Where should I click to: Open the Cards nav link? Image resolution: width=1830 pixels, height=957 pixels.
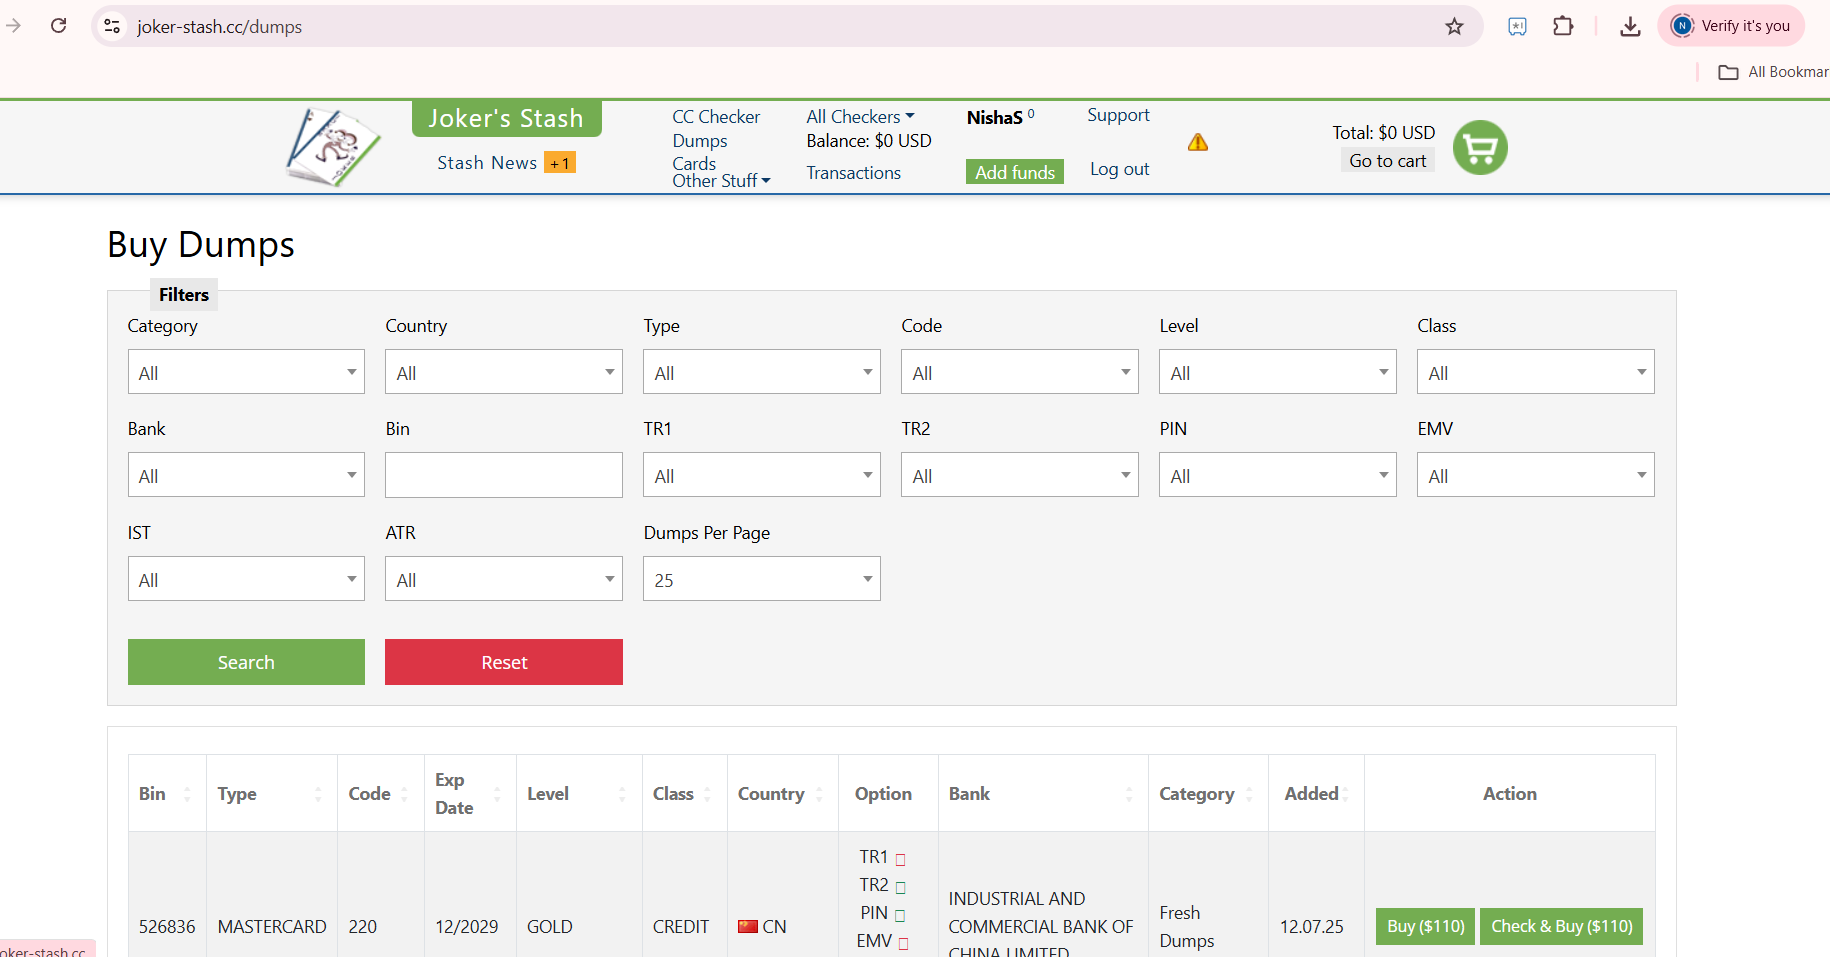pos(694,163)
